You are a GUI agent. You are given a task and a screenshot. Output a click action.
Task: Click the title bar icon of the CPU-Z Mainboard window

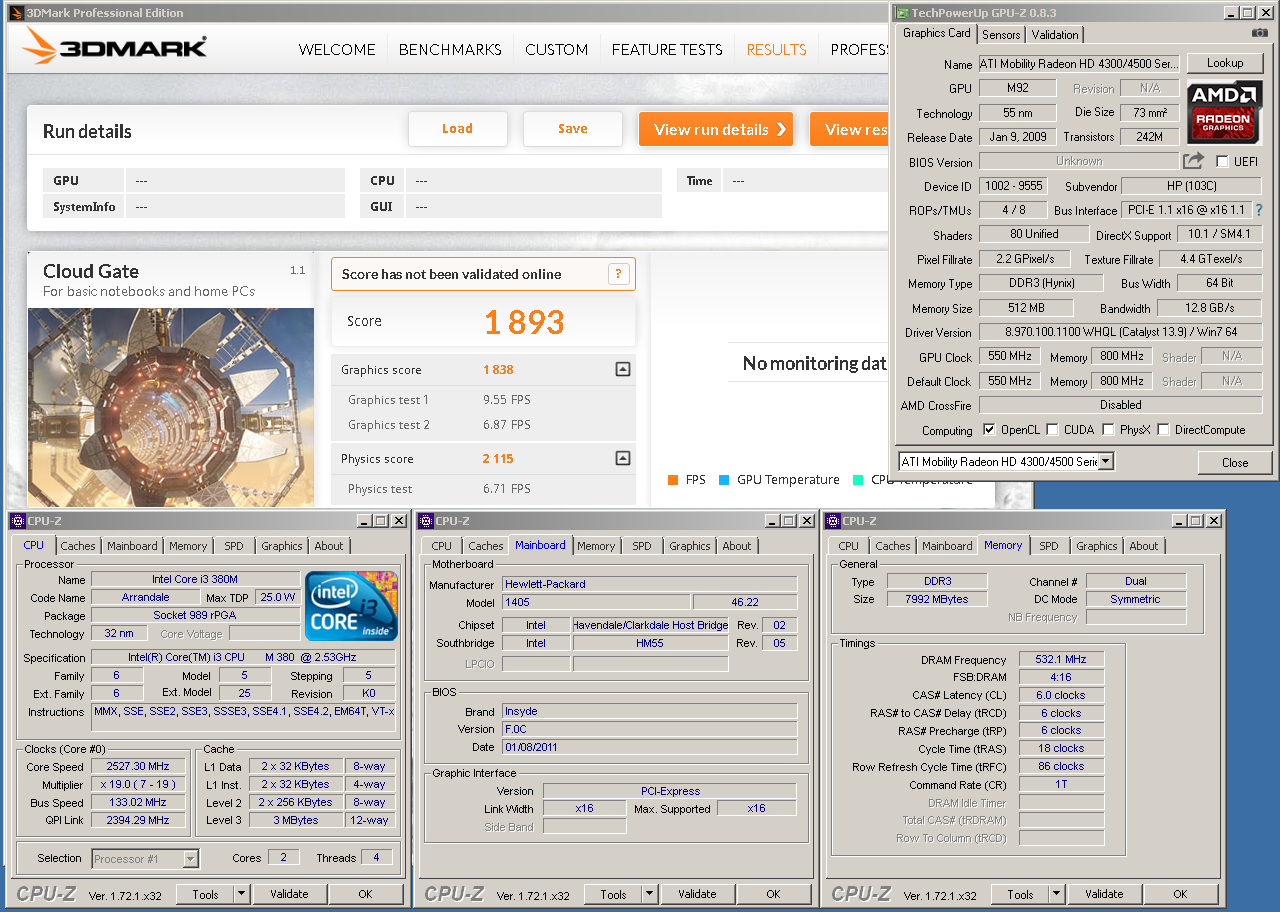425,521
